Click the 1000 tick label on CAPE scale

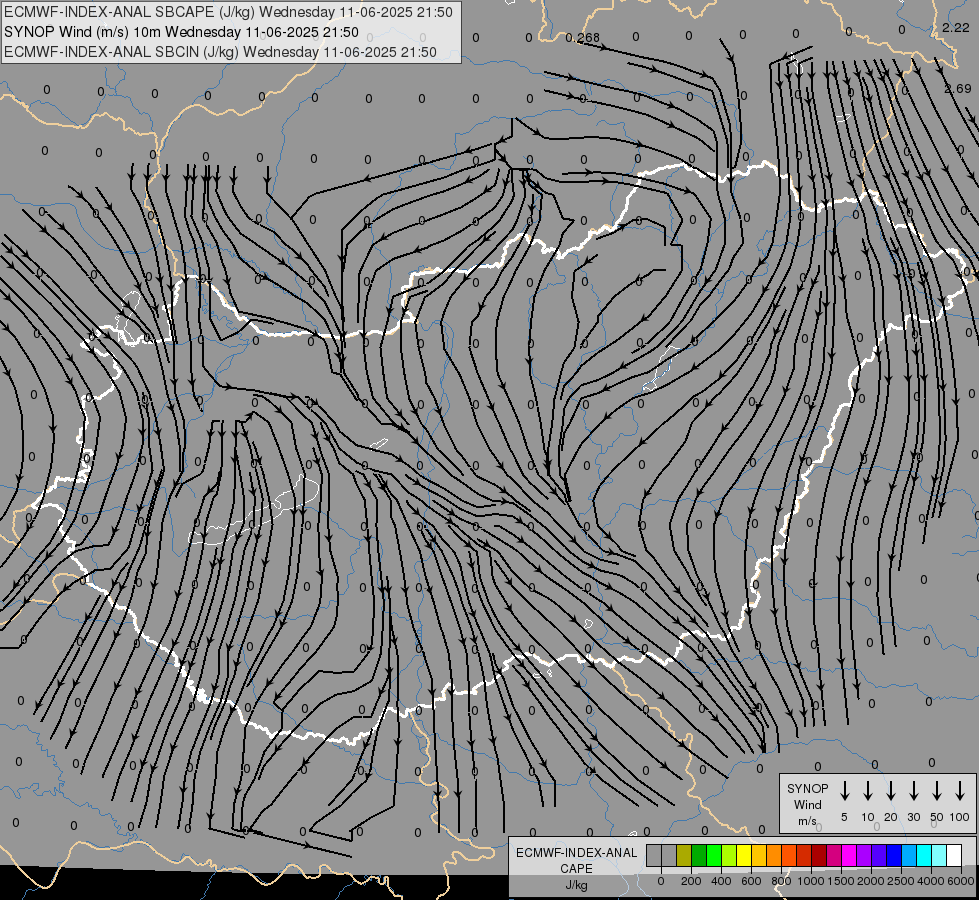coord(811,881)
